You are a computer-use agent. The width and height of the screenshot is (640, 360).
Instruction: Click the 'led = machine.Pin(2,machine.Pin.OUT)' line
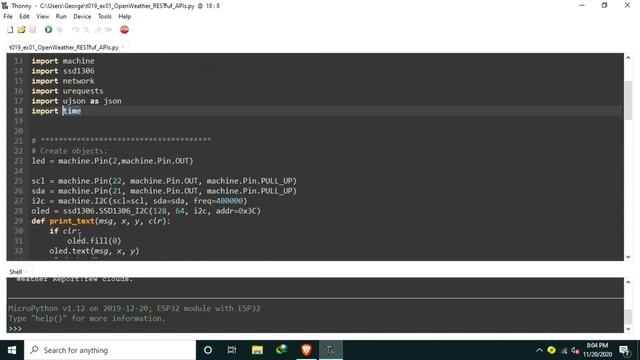coord(112,161)
